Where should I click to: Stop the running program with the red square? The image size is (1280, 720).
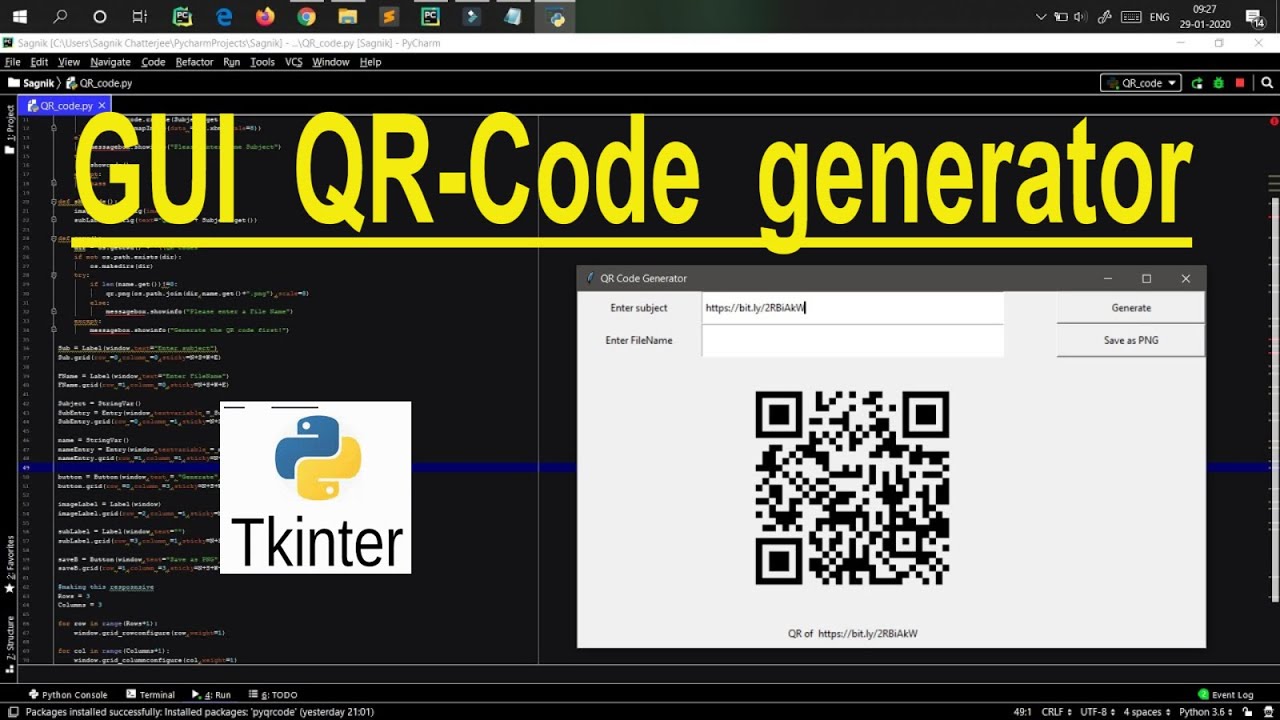click(1240, 83)
